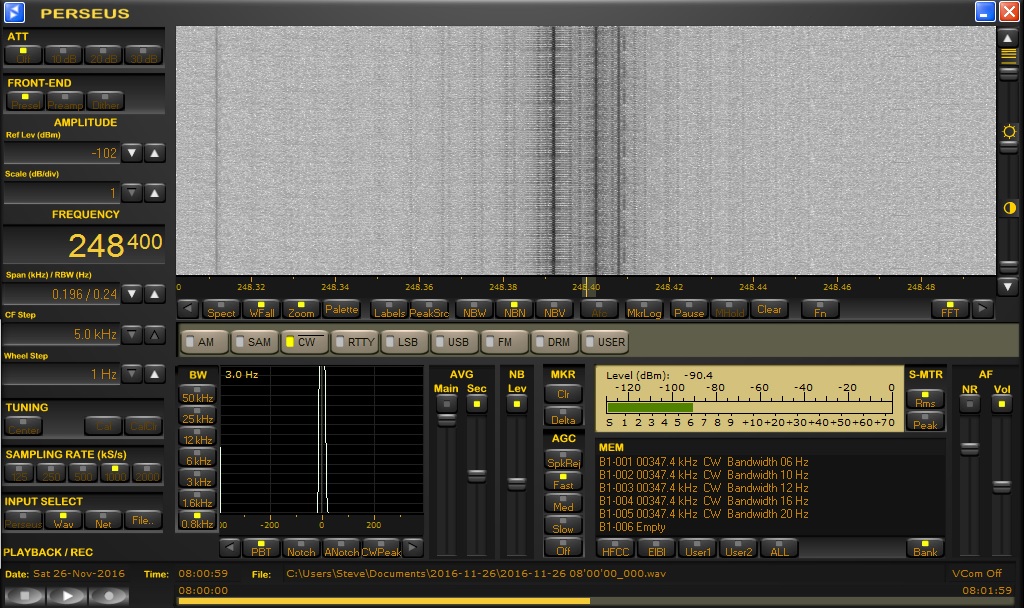This screenshot has width=1024, height=608.
Task: Toggle the Presel front-end filter
Action: coord(25,101)
